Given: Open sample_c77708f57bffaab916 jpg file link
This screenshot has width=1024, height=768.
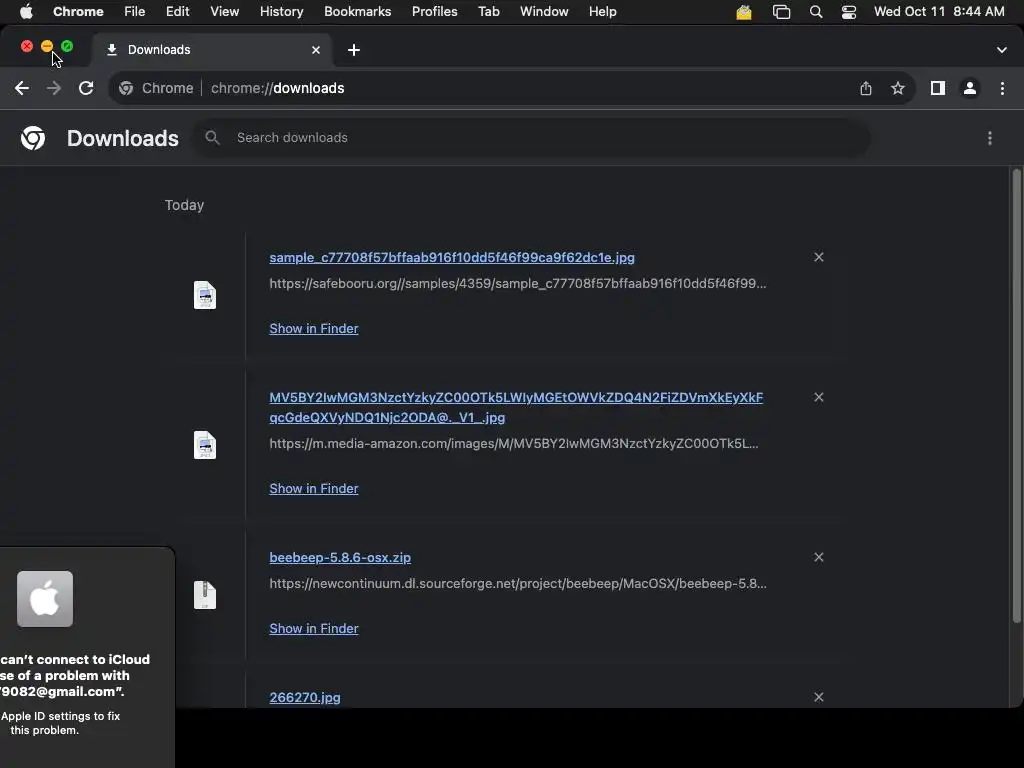Looking at the screenshot, I should [x=452, y=257].
